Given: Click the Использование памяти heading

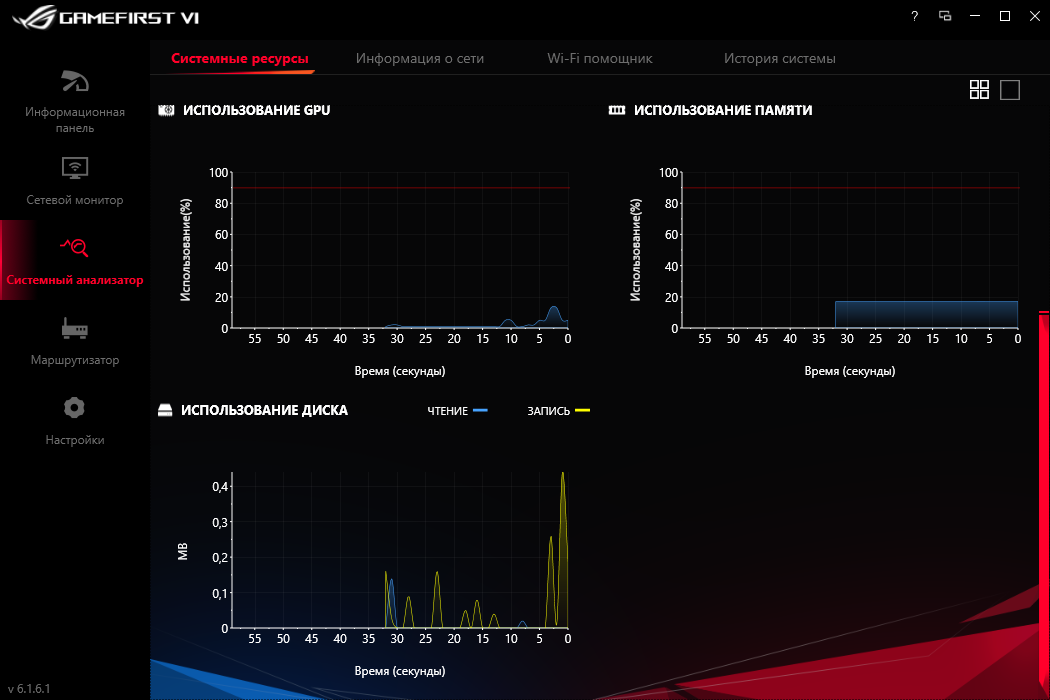Looking at the screenshot, I should tap(723, 110).
